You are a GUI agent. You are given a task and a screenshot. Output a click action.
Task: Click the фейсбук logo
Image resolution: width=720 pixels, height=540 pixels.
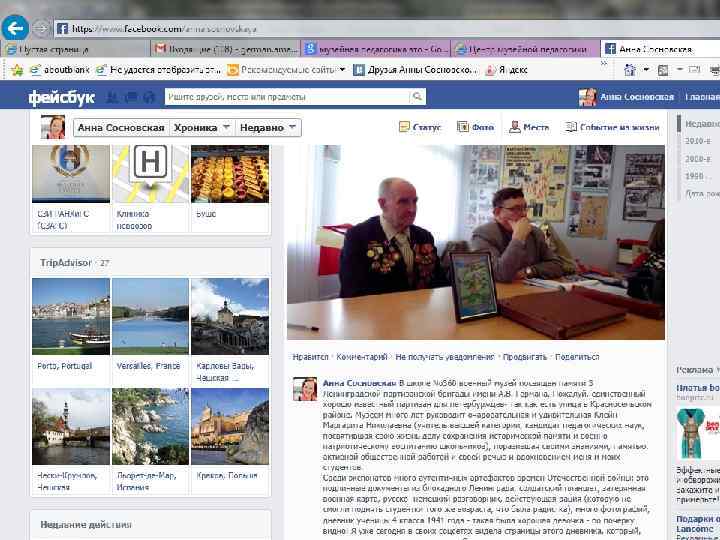pyautogui.click(x=62, y=97)
